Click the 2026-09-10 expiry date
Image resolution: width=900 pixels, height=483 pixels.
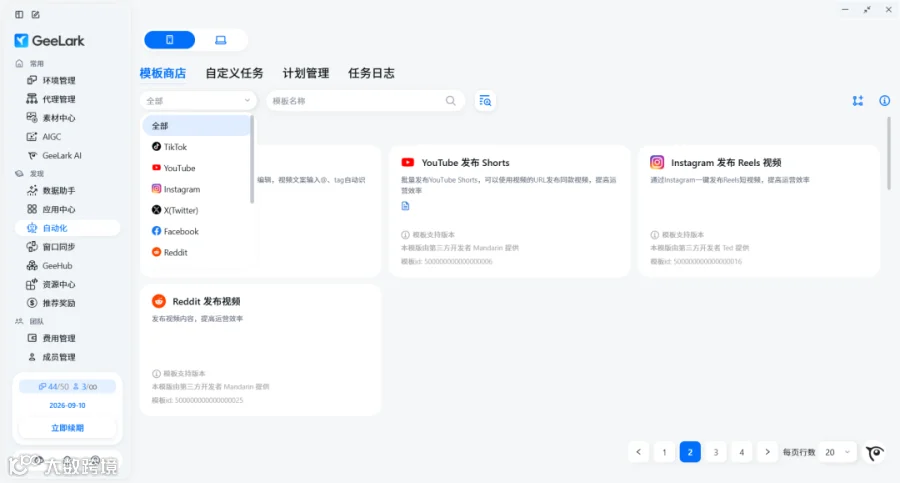pyautogui.click(x=67, y=405)
